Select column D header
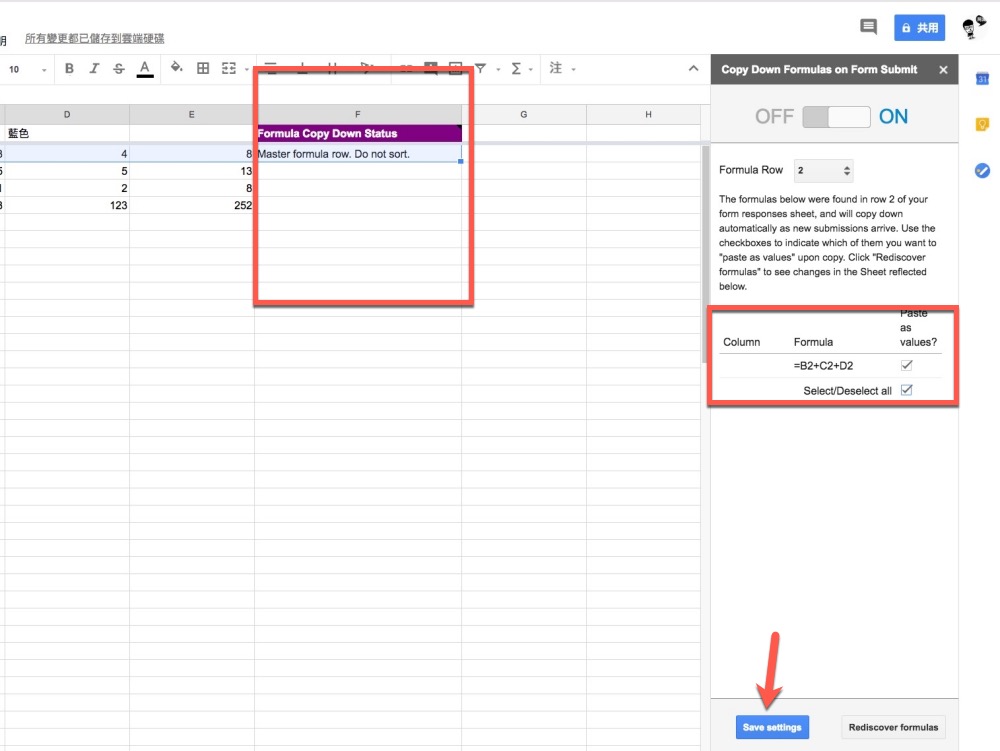The height and width of the screenshot is (751, 1000). click(x=67, y=115)
